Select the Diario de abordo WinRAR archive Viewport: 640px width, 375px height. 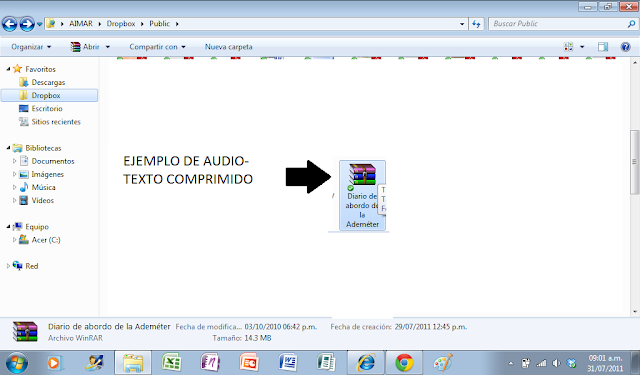click(x=362, y=195)
